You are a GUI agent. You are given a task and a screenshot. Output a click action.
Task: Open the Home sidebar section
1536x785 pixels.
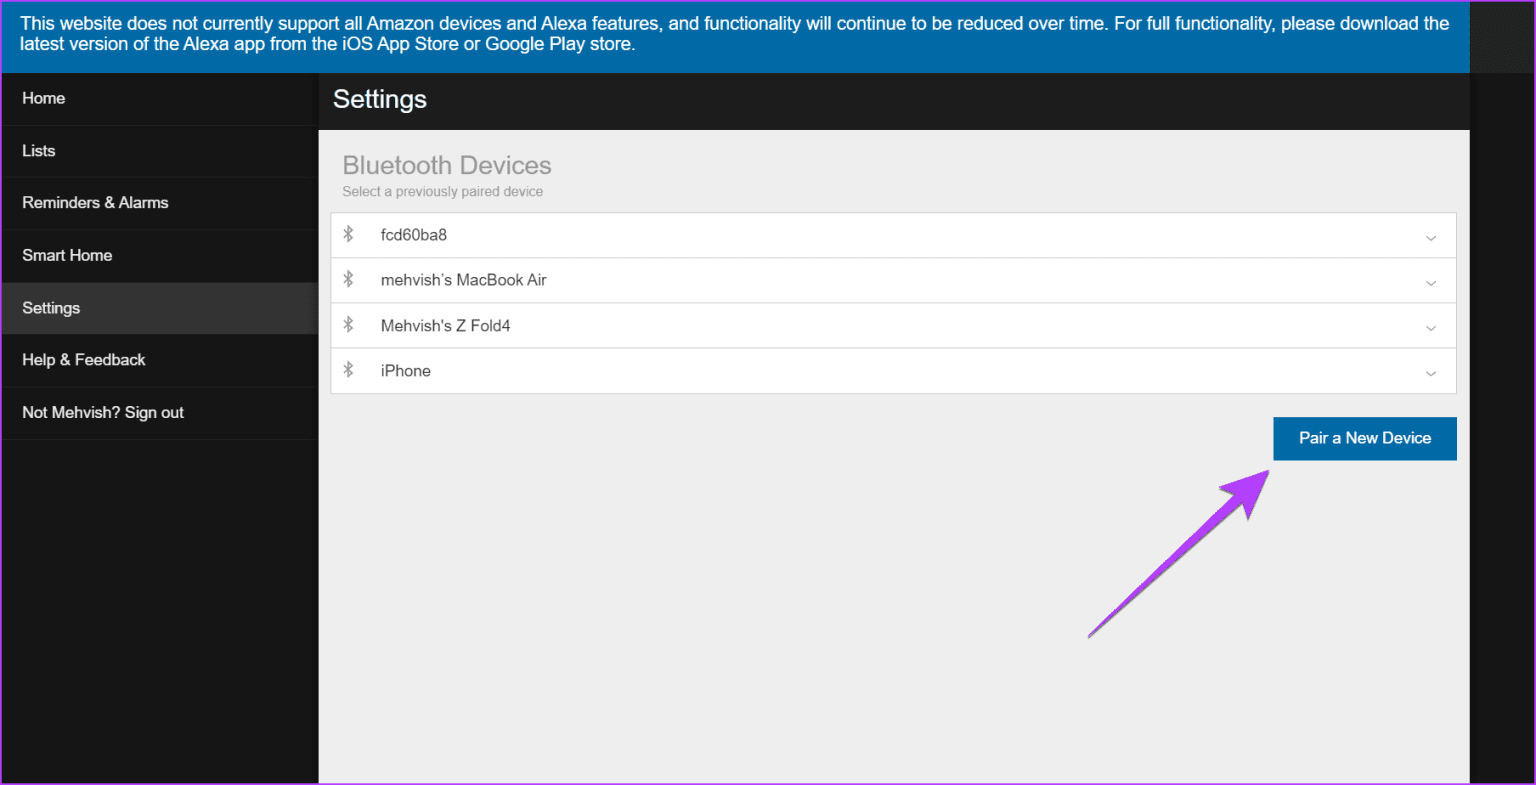pos(43,98)
